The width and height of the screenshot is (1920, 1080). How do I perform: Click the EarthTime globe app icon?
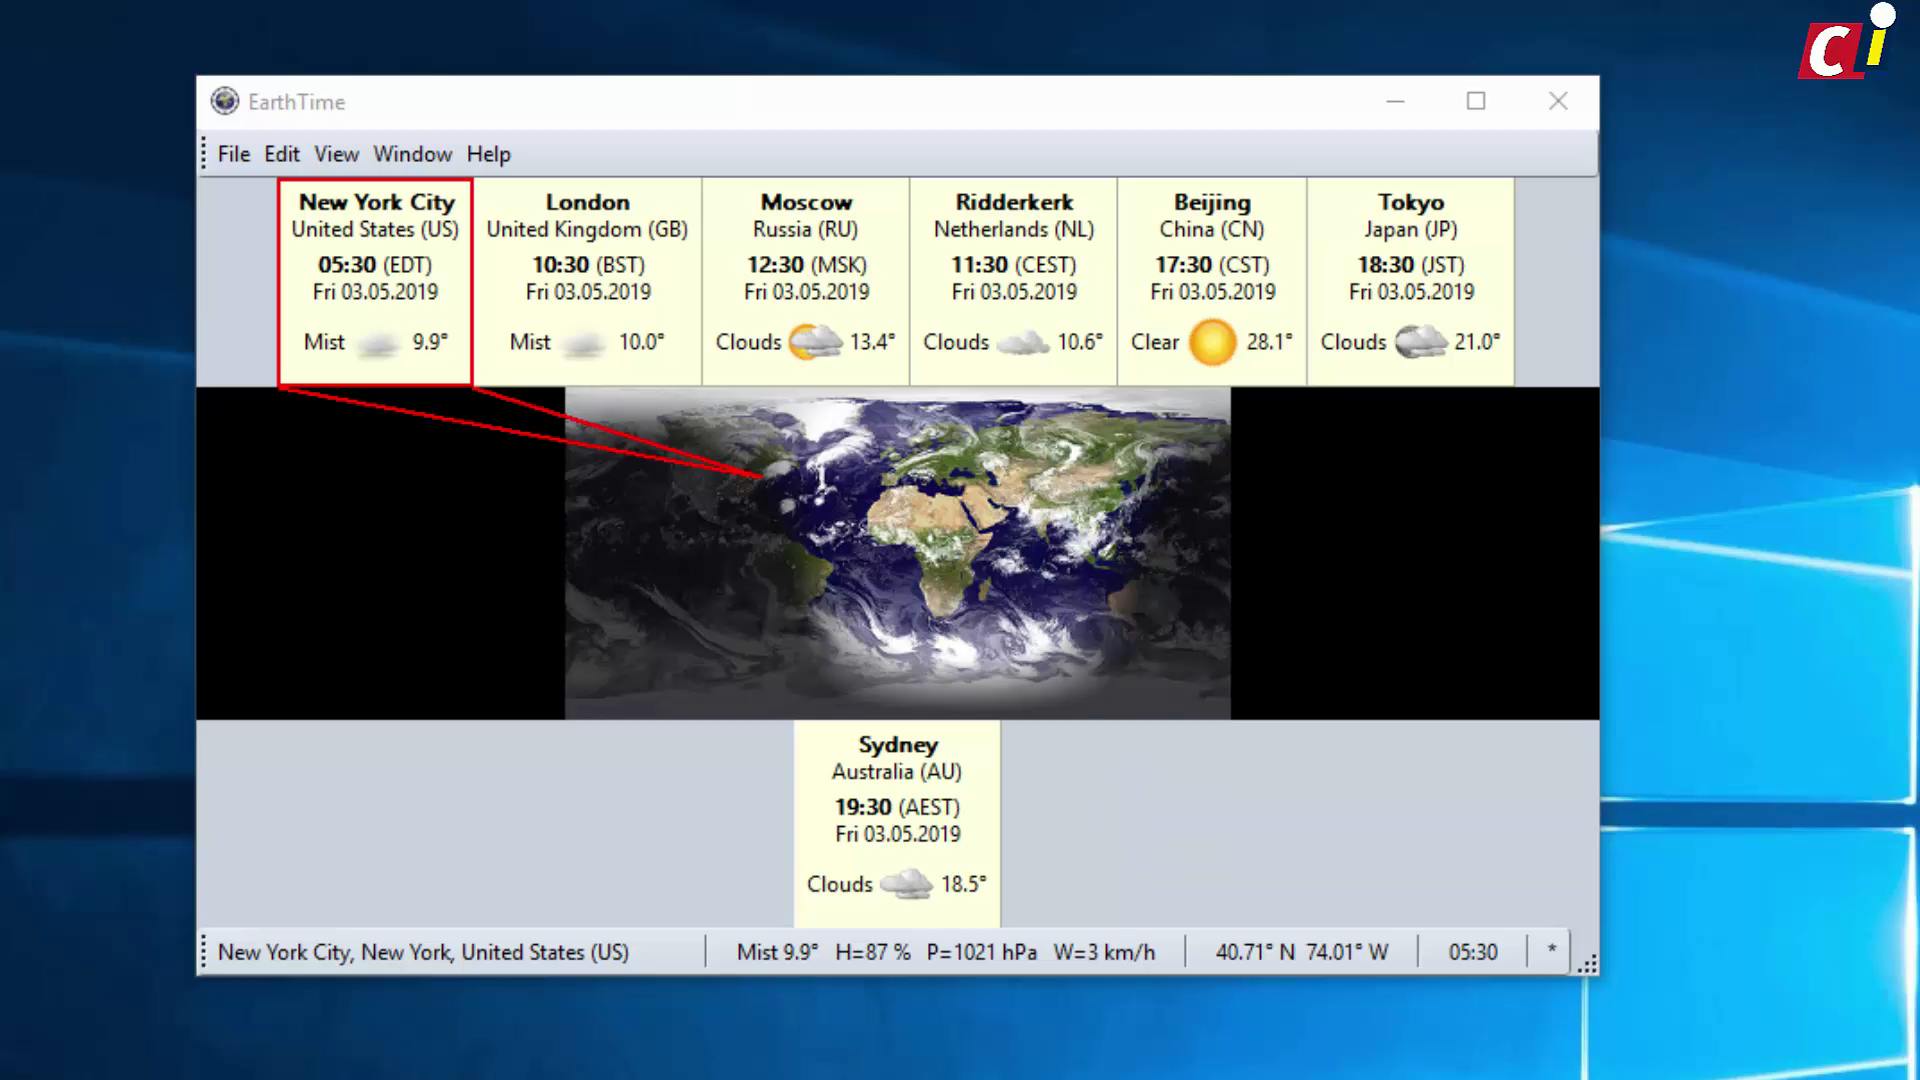[x=225, y=101]
